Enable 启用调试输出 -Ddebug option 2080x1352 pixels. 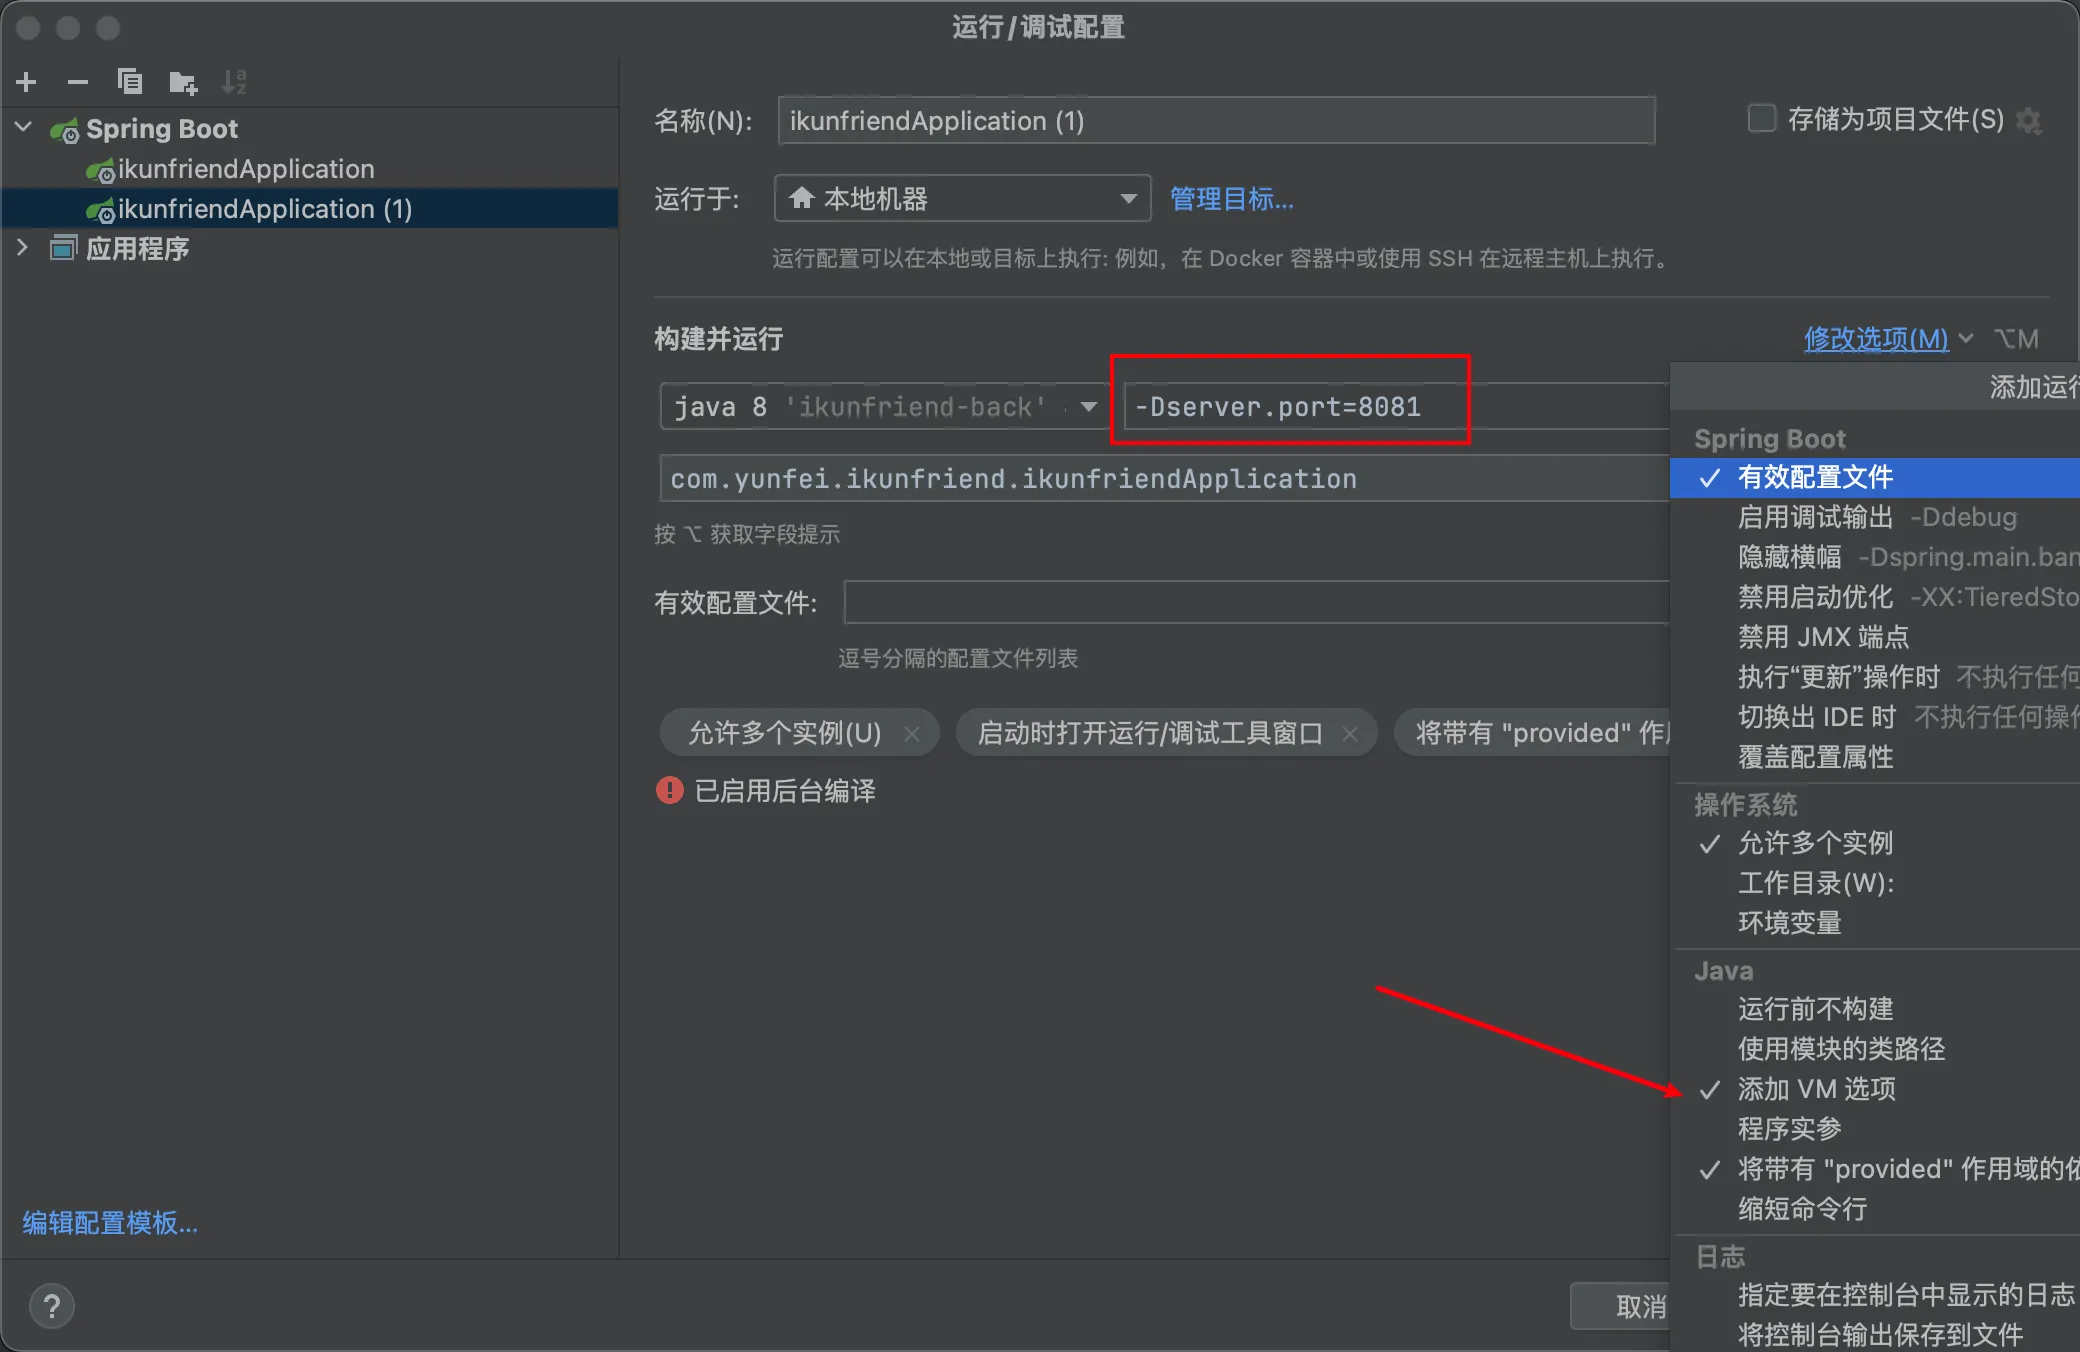1875,517
